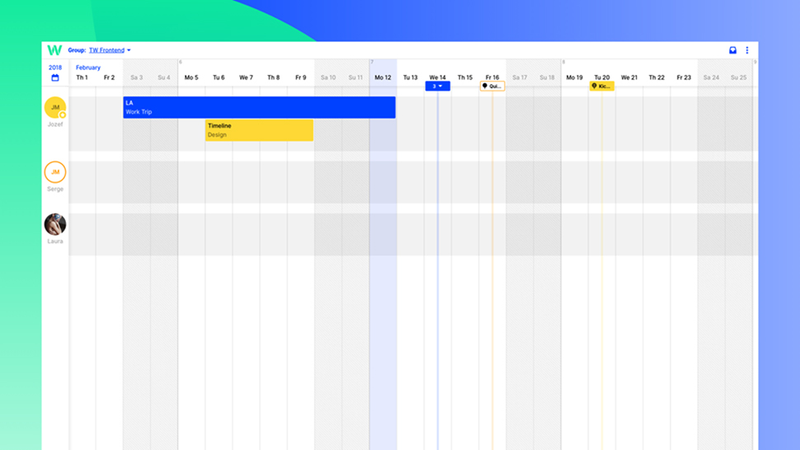Click Jozef's yellow JM avatar
The height and width of the screenshot is (450, 800).
pyautogui.click(x=55, y=108)
